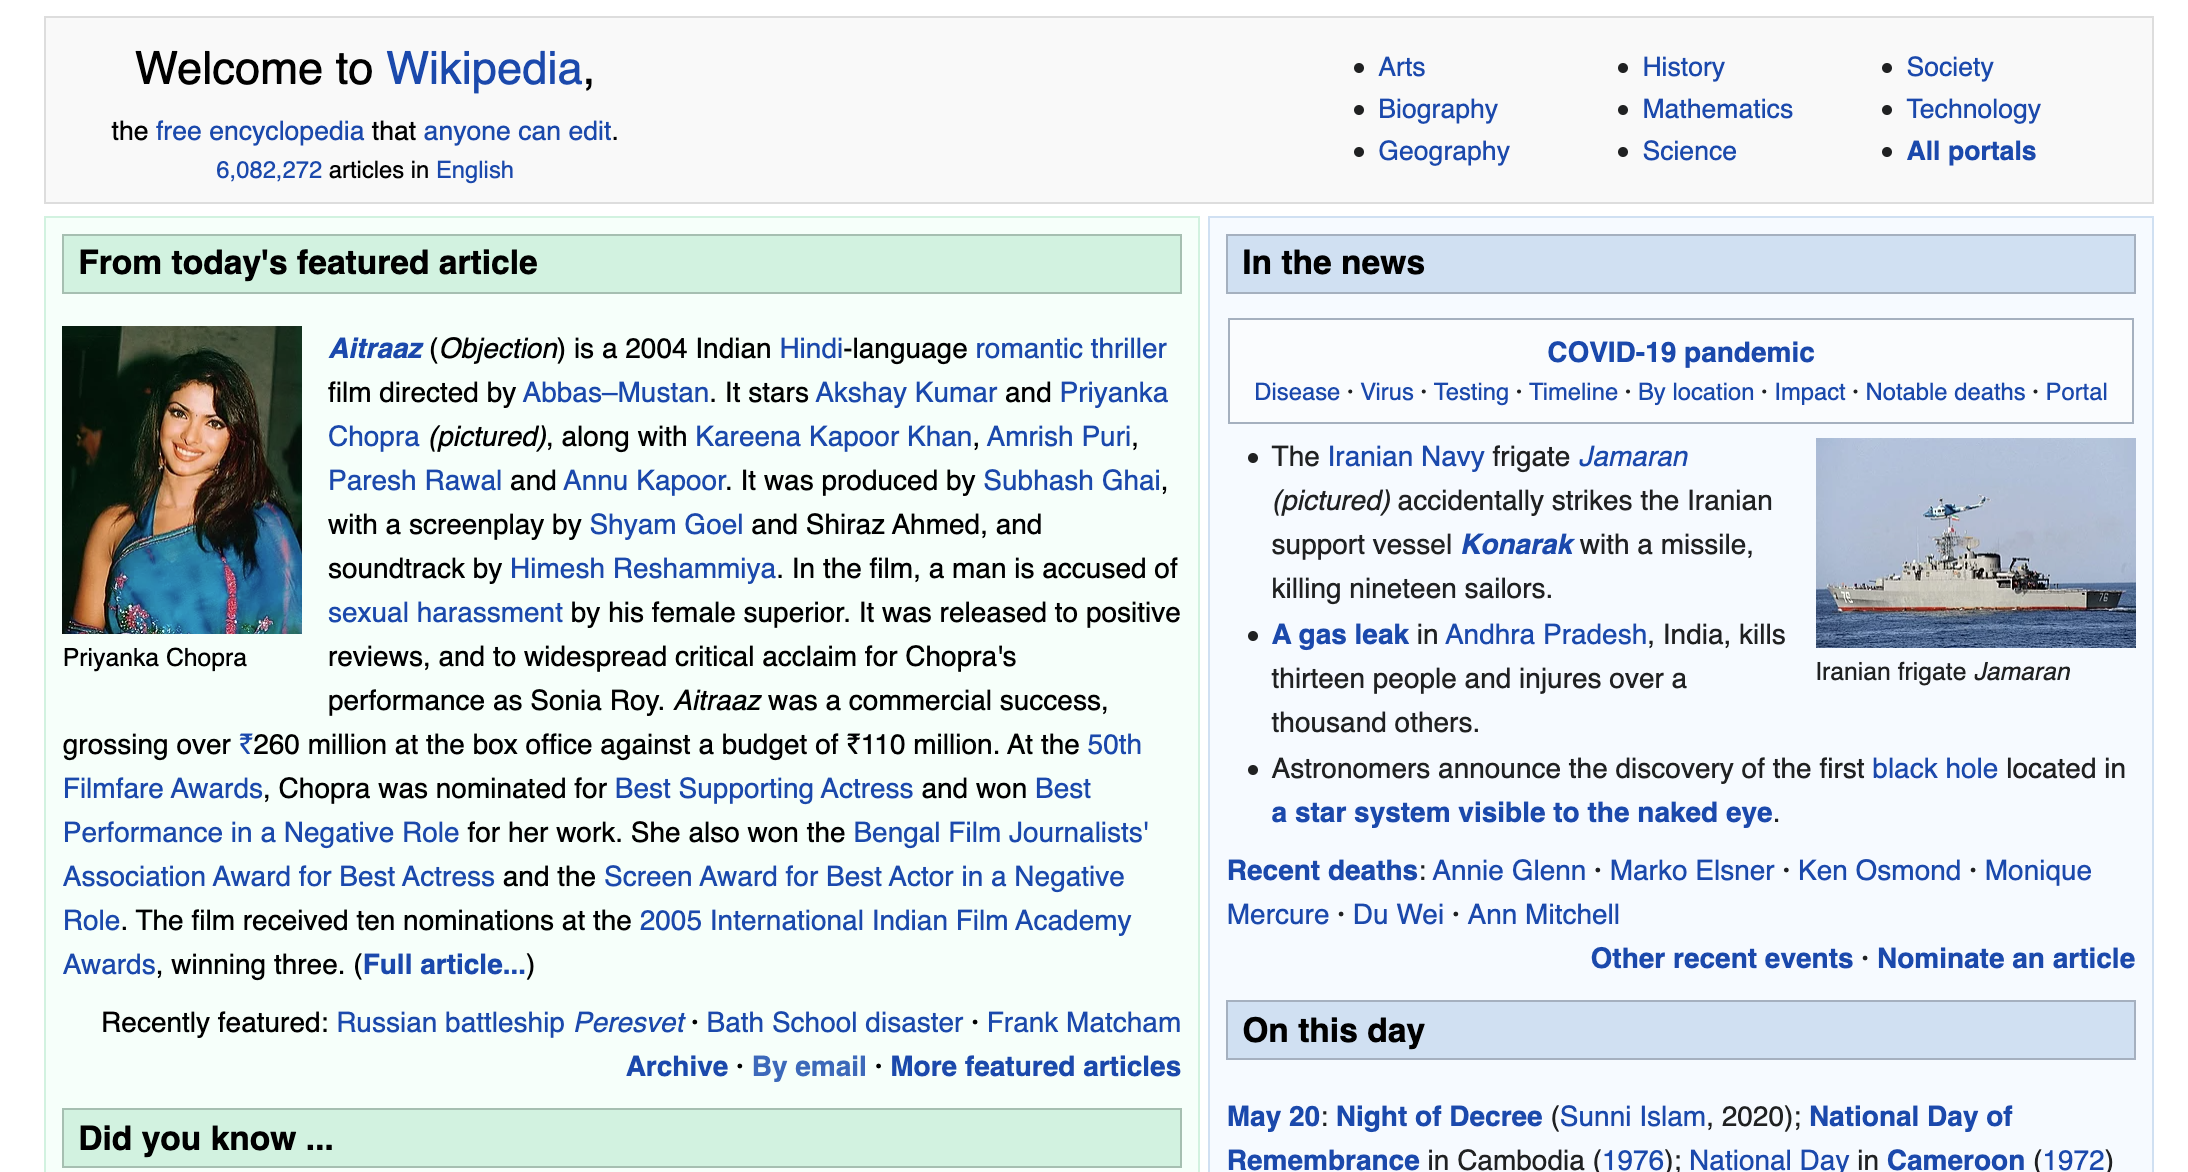Open the bold Aitraaz article link

375,349
